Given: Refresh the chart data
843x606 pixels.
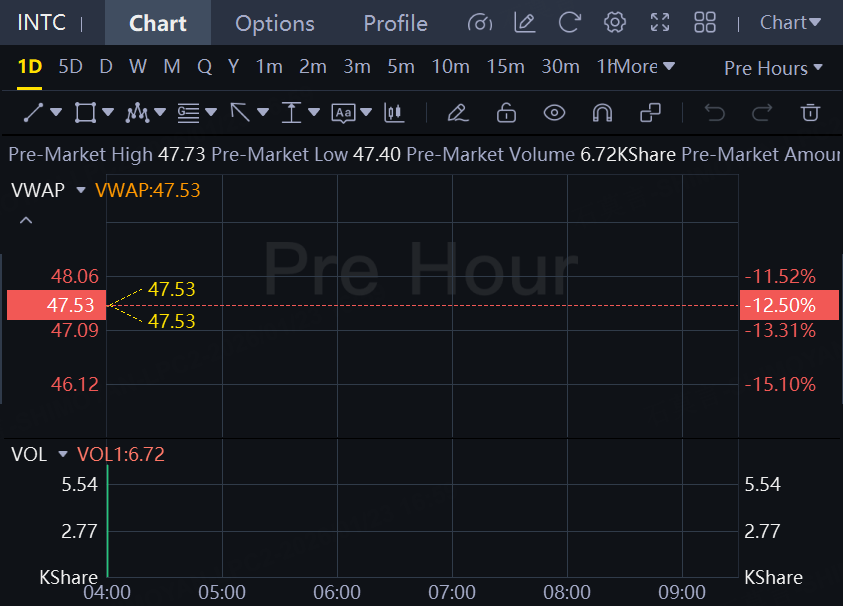Looking at the screenshot, I should 570,23.
